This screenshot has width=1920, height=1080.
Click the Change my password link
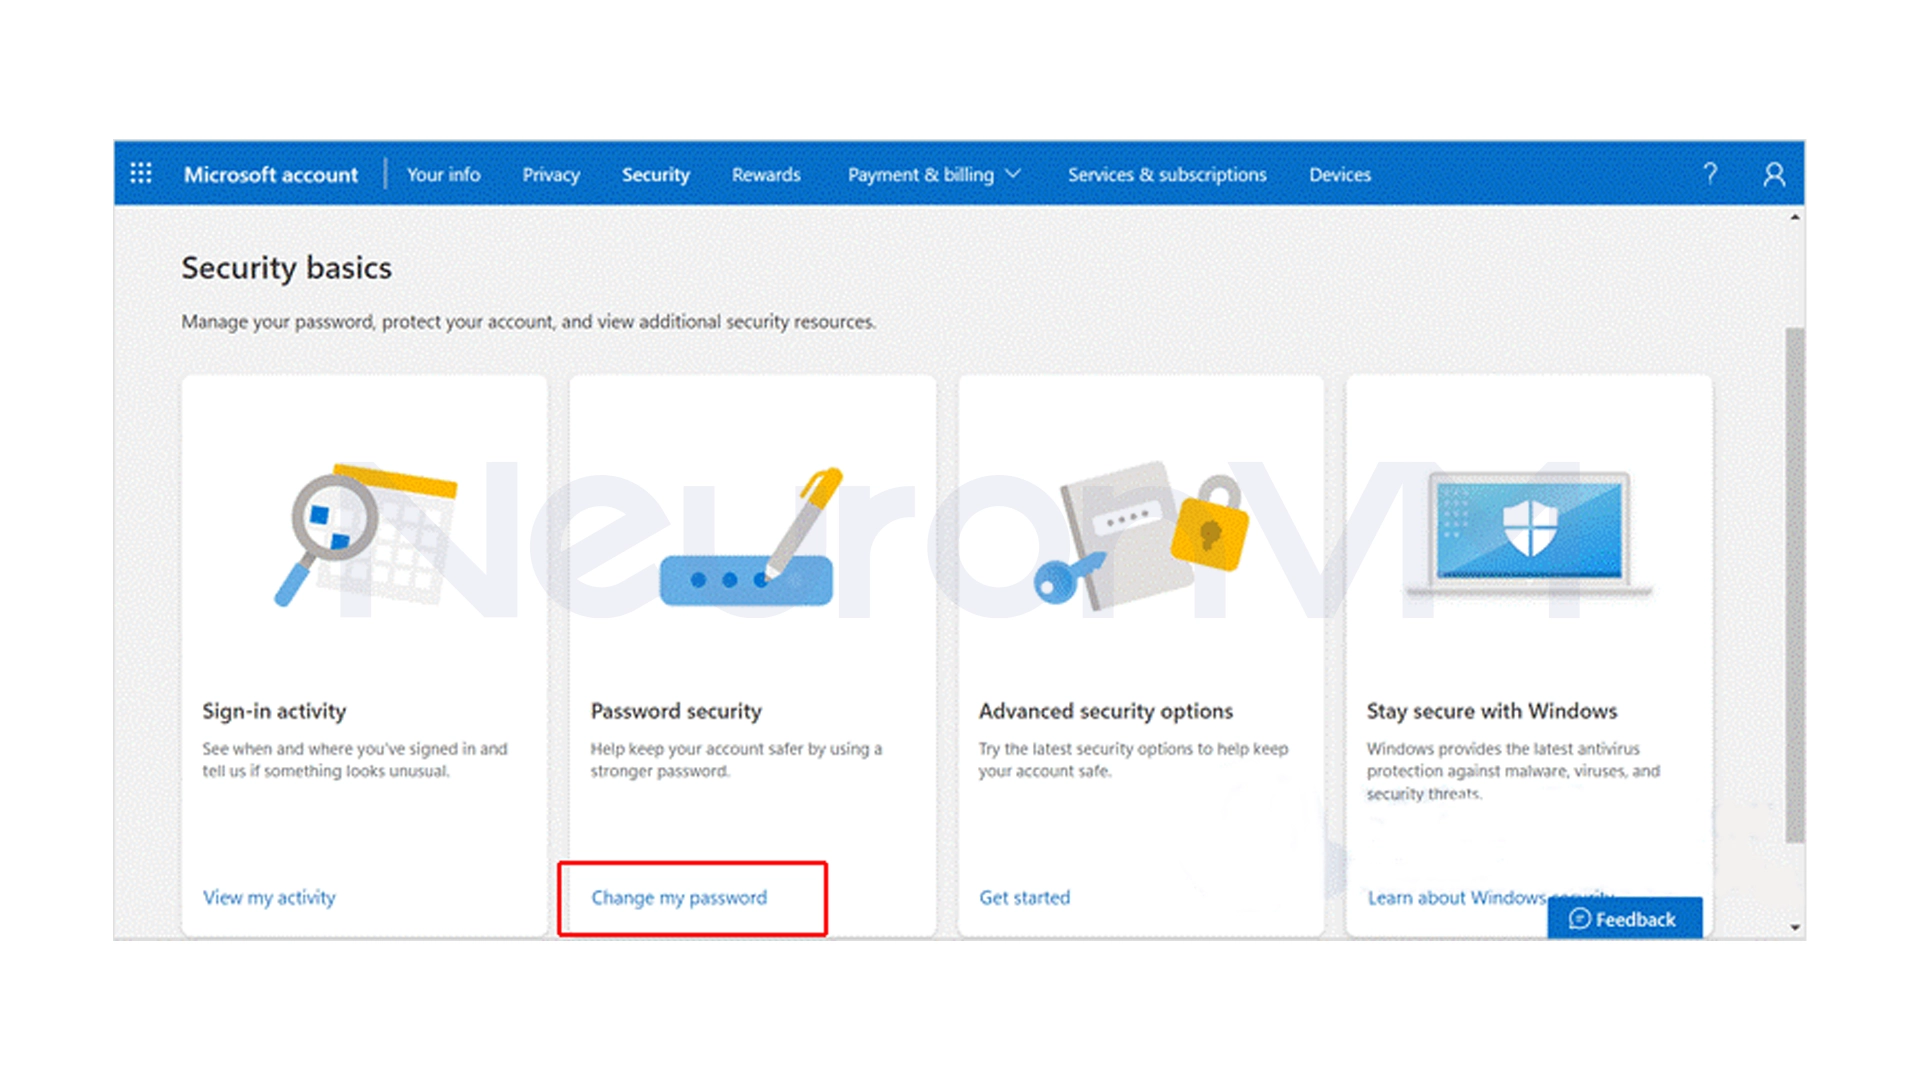click(679, 897)
